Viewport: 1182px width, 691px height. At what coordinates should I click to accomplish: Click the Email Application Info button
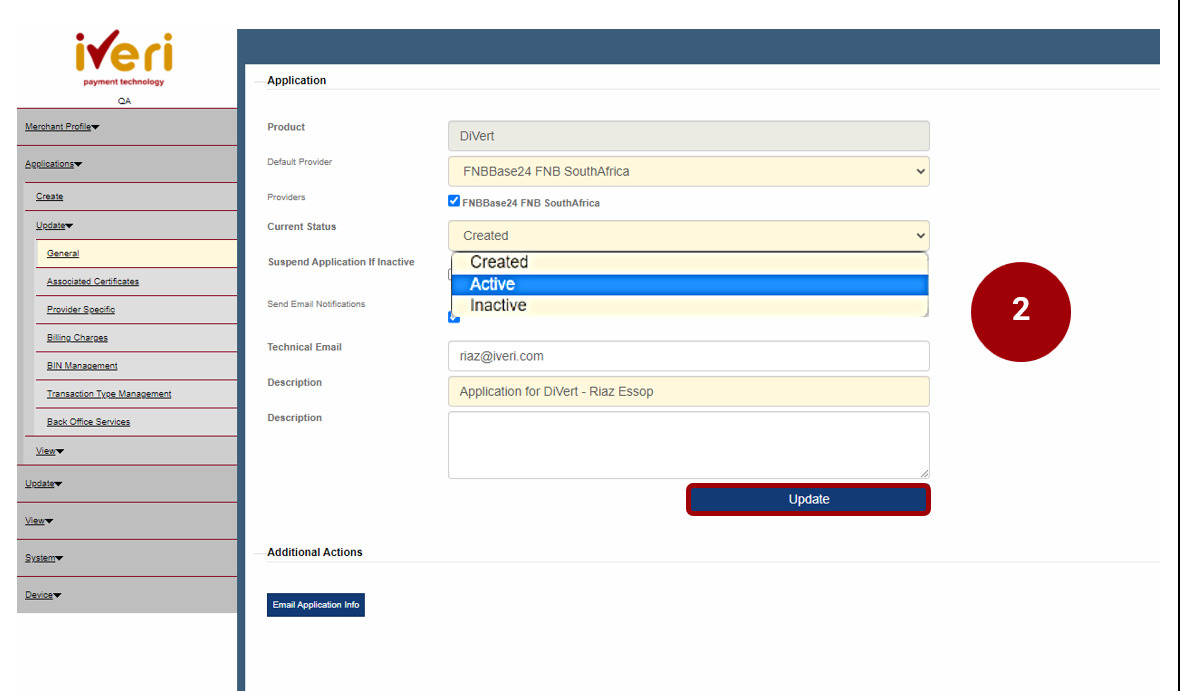coord(315,605)
